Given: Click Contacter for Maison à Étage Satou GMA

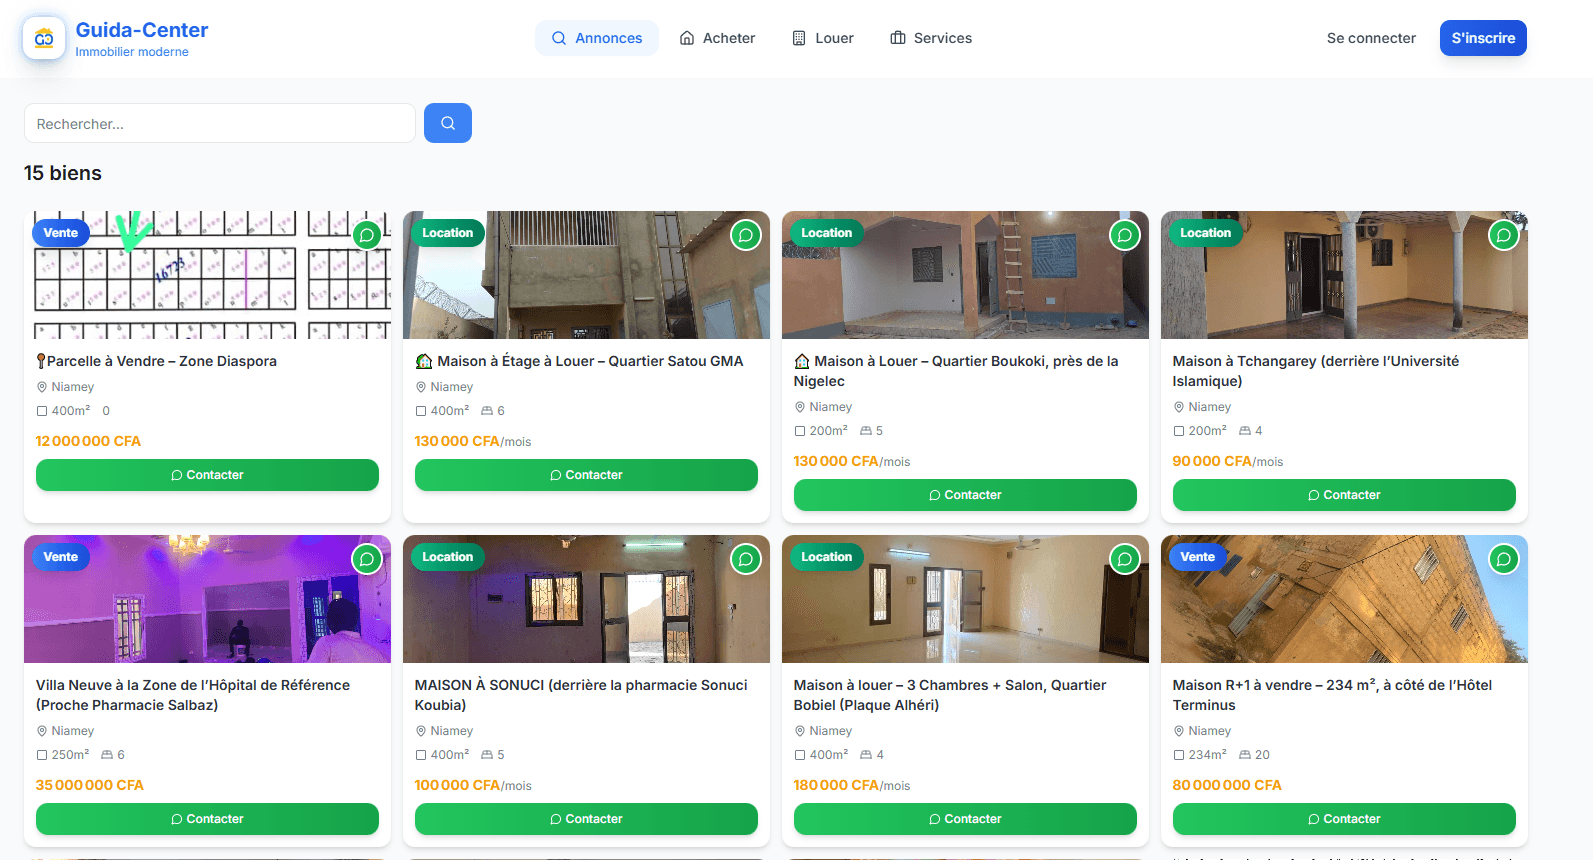Looking at the screenshot, I should coord(586,475).
